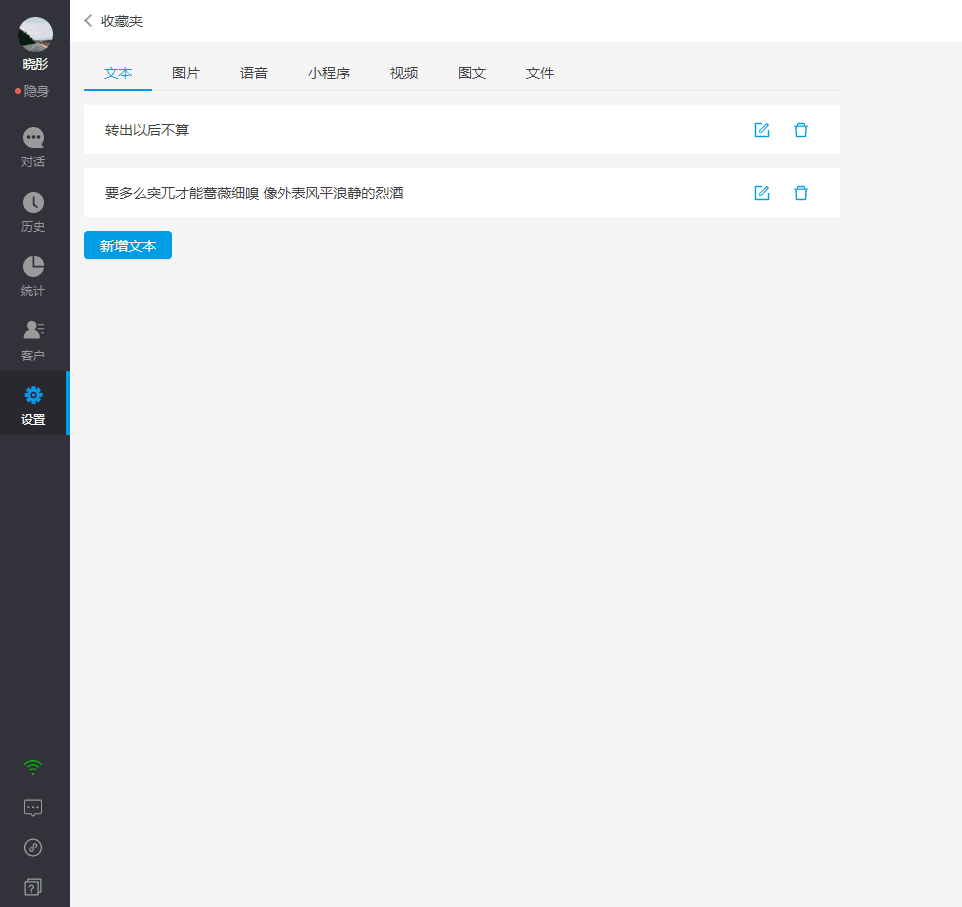
Task: Open the message feedback bubble icon
Action: point(33,808)
